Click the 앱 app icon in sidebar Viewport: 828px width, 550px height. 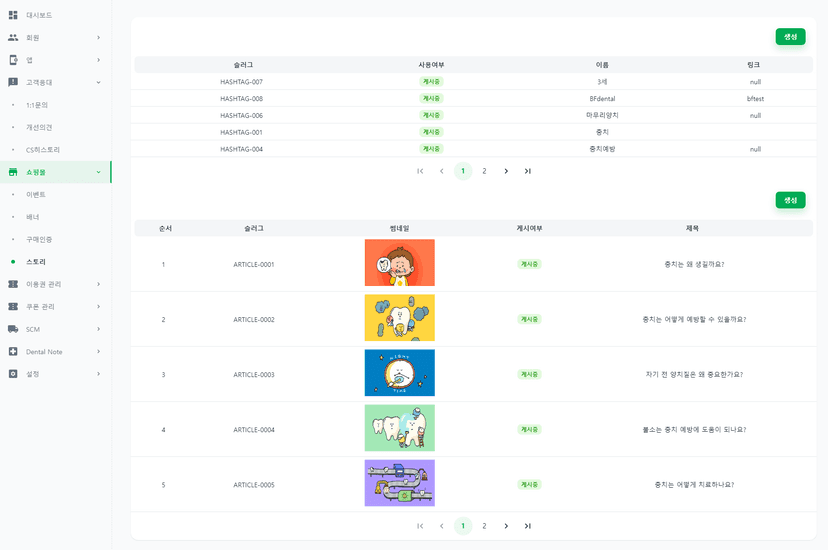[13, 60]
